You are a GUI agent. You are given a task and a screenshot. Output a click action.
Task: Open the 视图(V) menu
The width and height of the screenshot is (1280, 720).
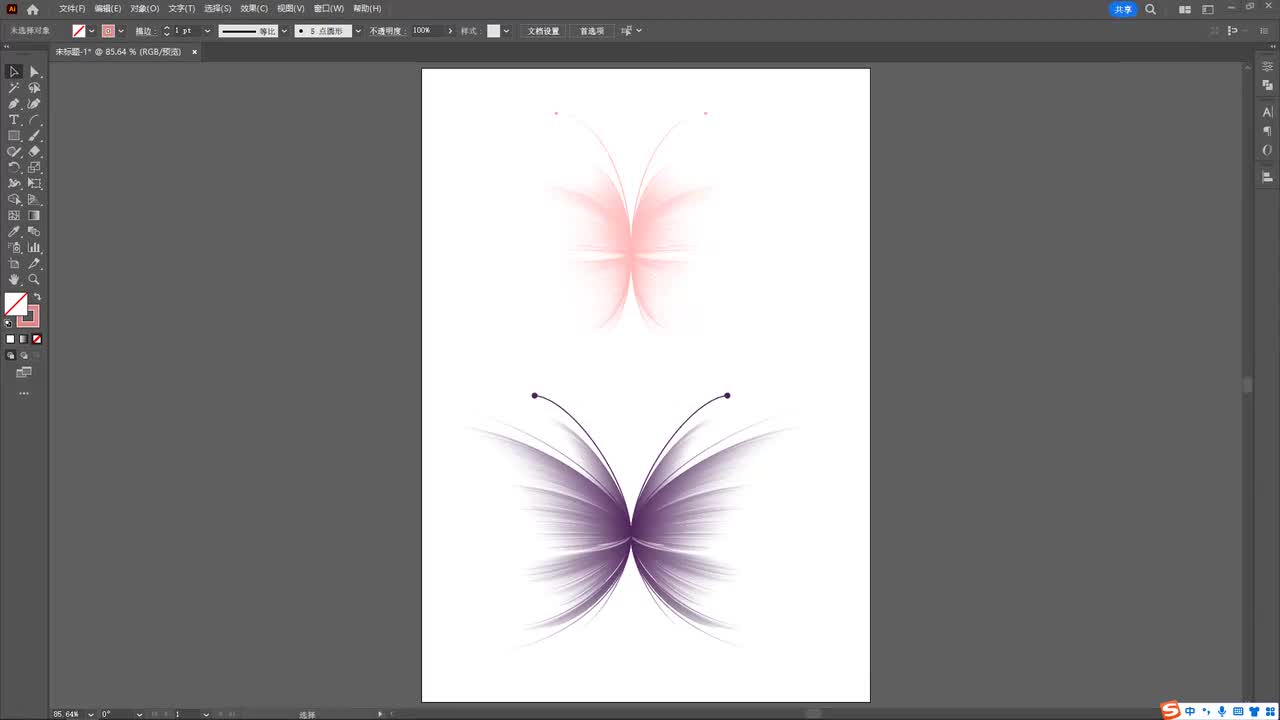coord(291,9)
